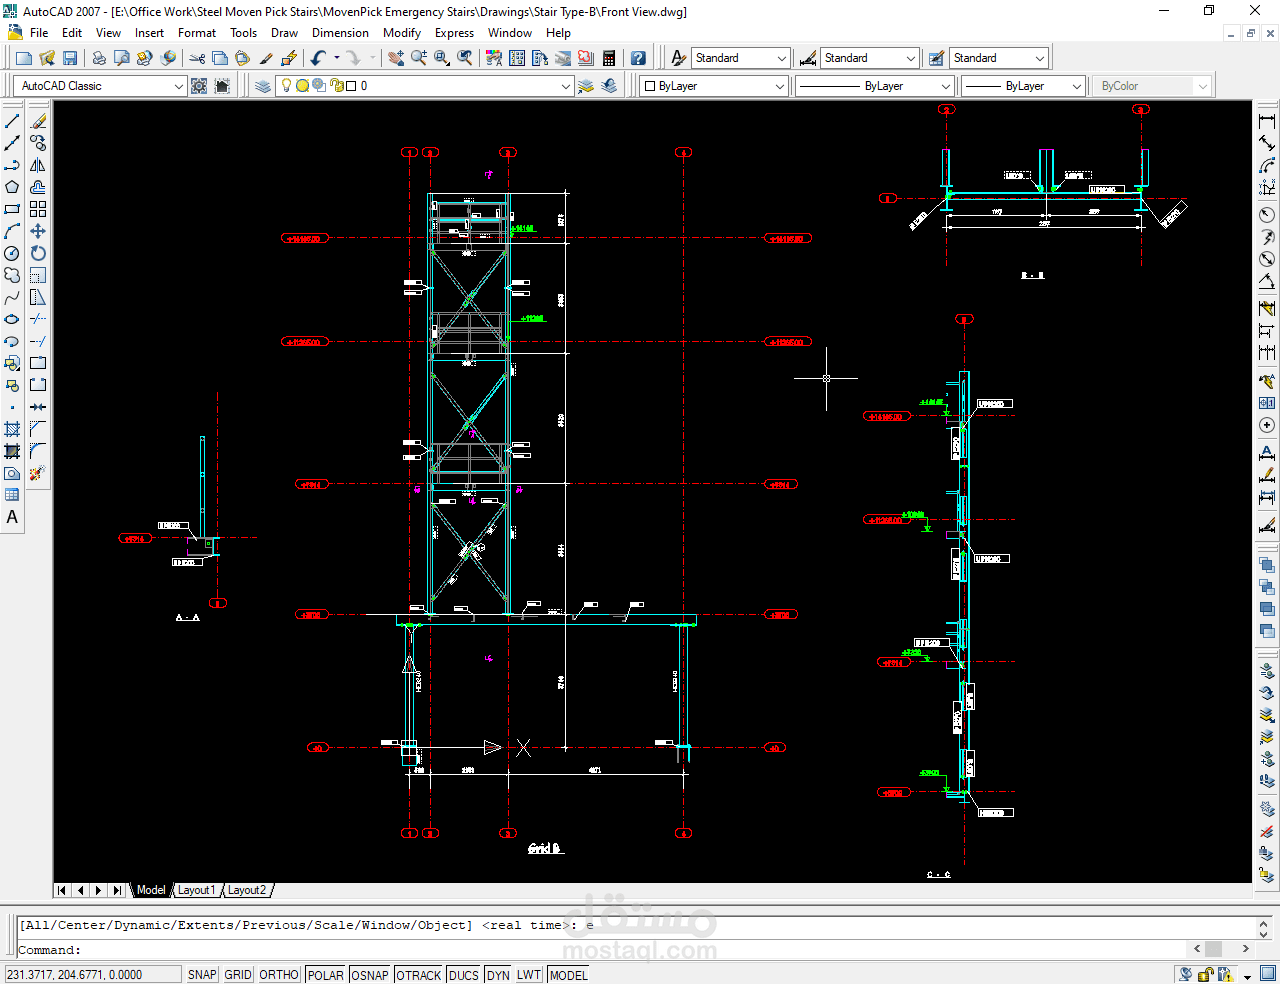Viewport: 1280px width, 984px height.
Task: Toggle SNAP mode in status bar
Action: coord(202,975)
